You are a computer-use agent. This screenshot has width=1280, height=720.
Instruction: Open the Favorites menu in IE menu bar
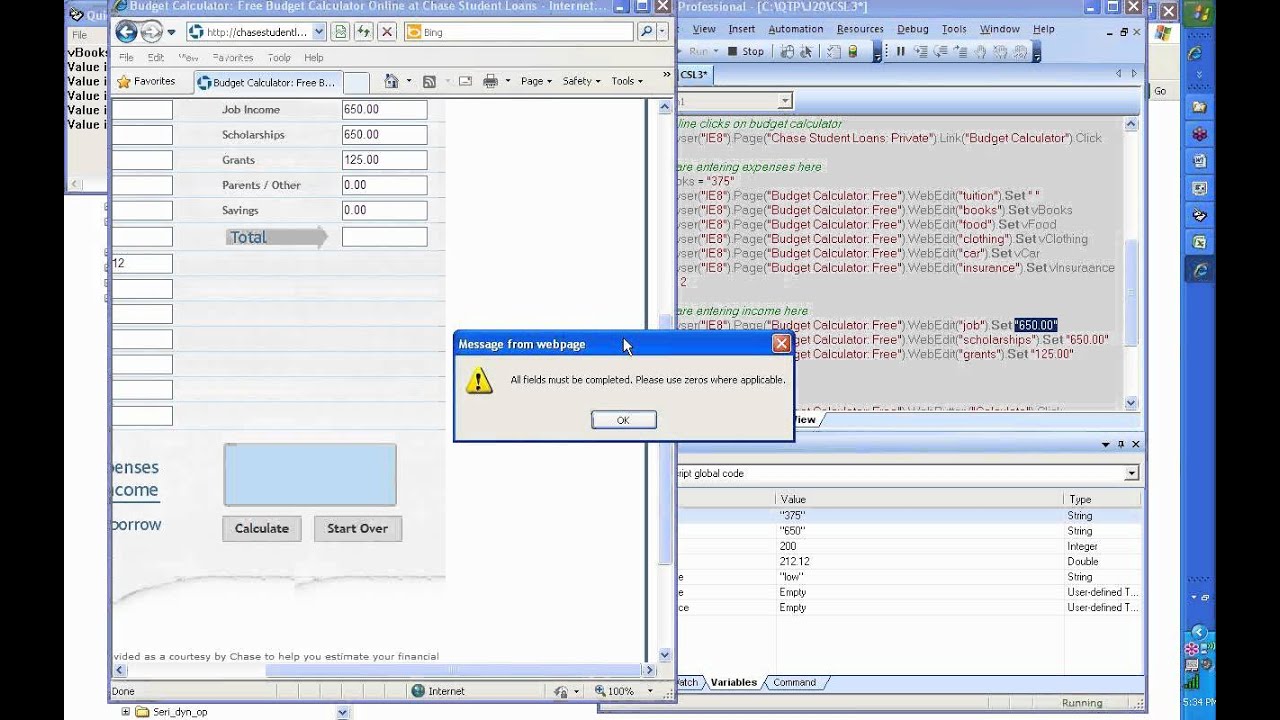233,58
